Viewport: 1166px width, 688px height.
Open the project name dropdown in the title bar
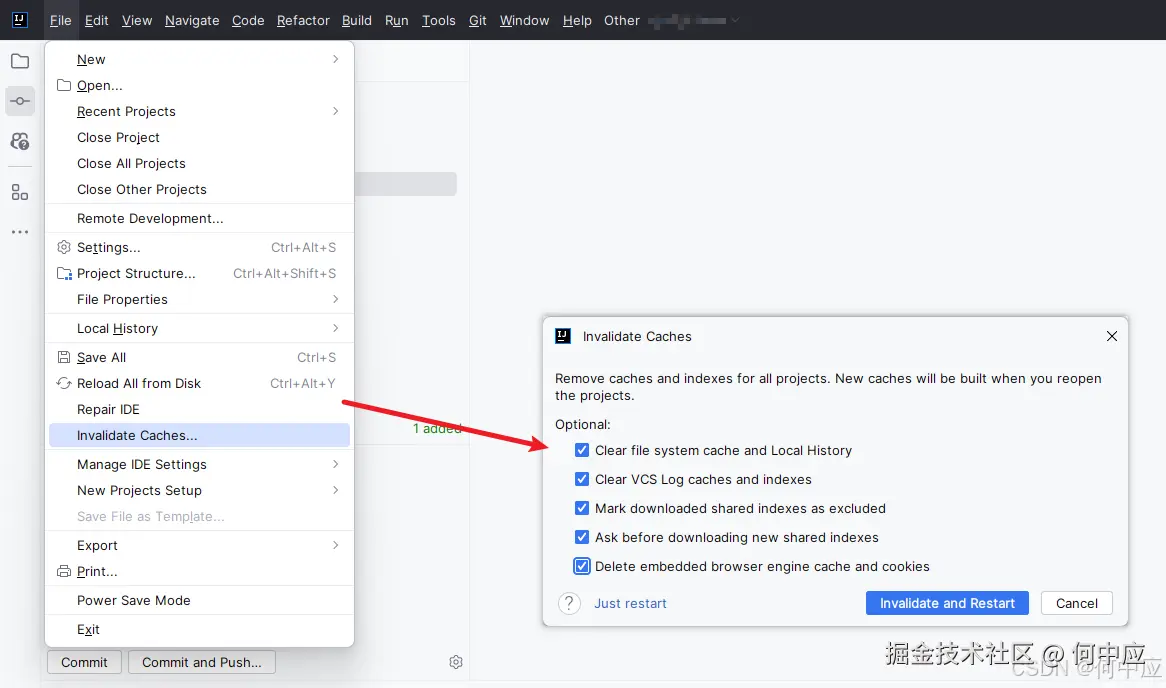pyautogui.click(x=693, y=21)
